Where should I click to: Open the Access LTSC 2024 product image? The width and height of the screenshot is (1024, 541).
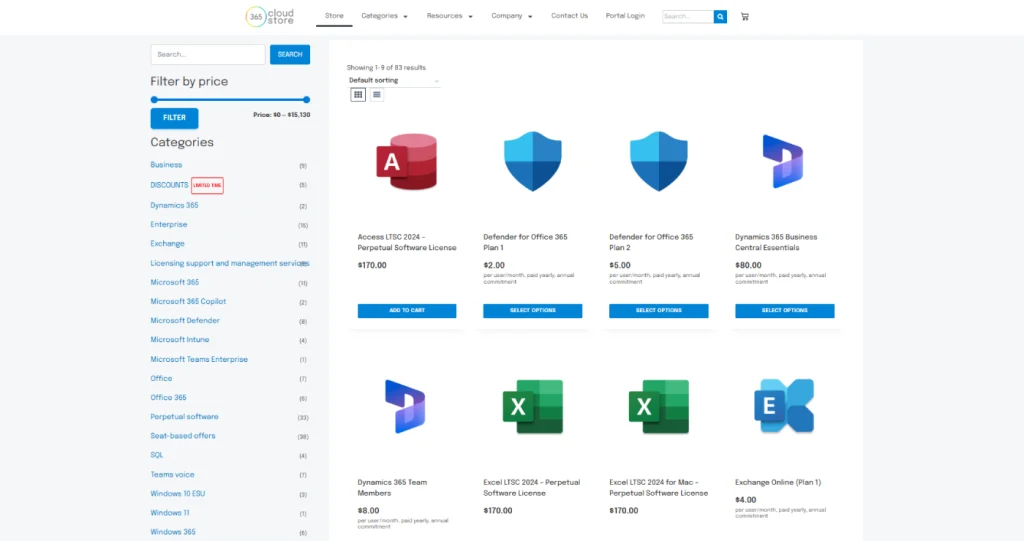pos(407,161)
